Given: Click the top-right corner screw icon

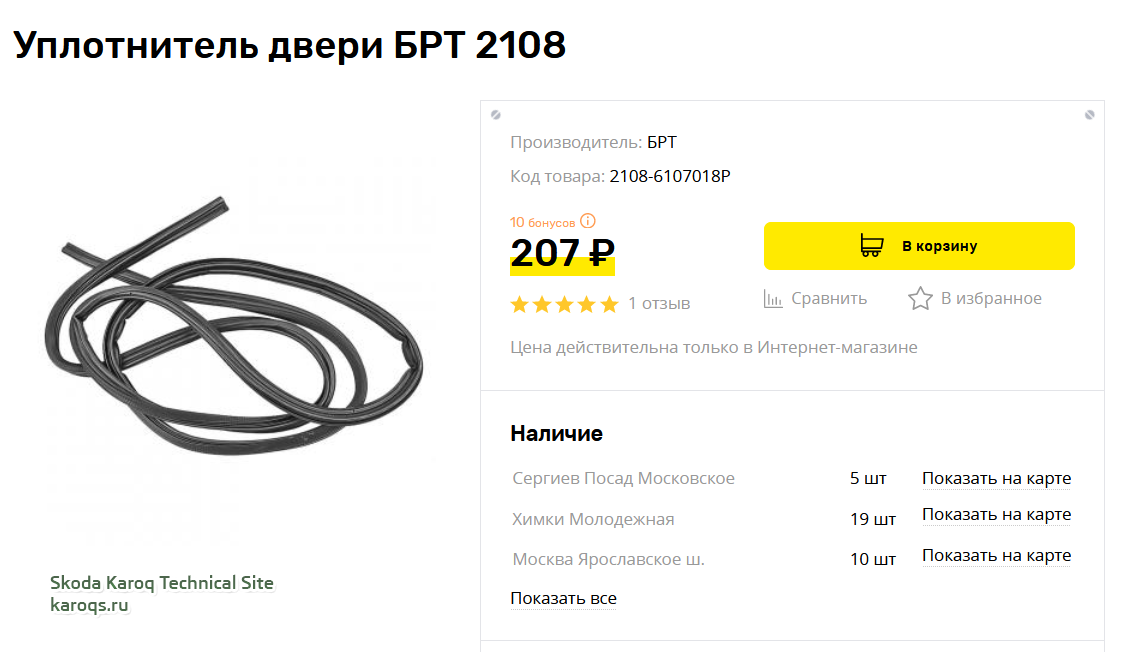Looking at the screenshot, I should coord(1090,115).
